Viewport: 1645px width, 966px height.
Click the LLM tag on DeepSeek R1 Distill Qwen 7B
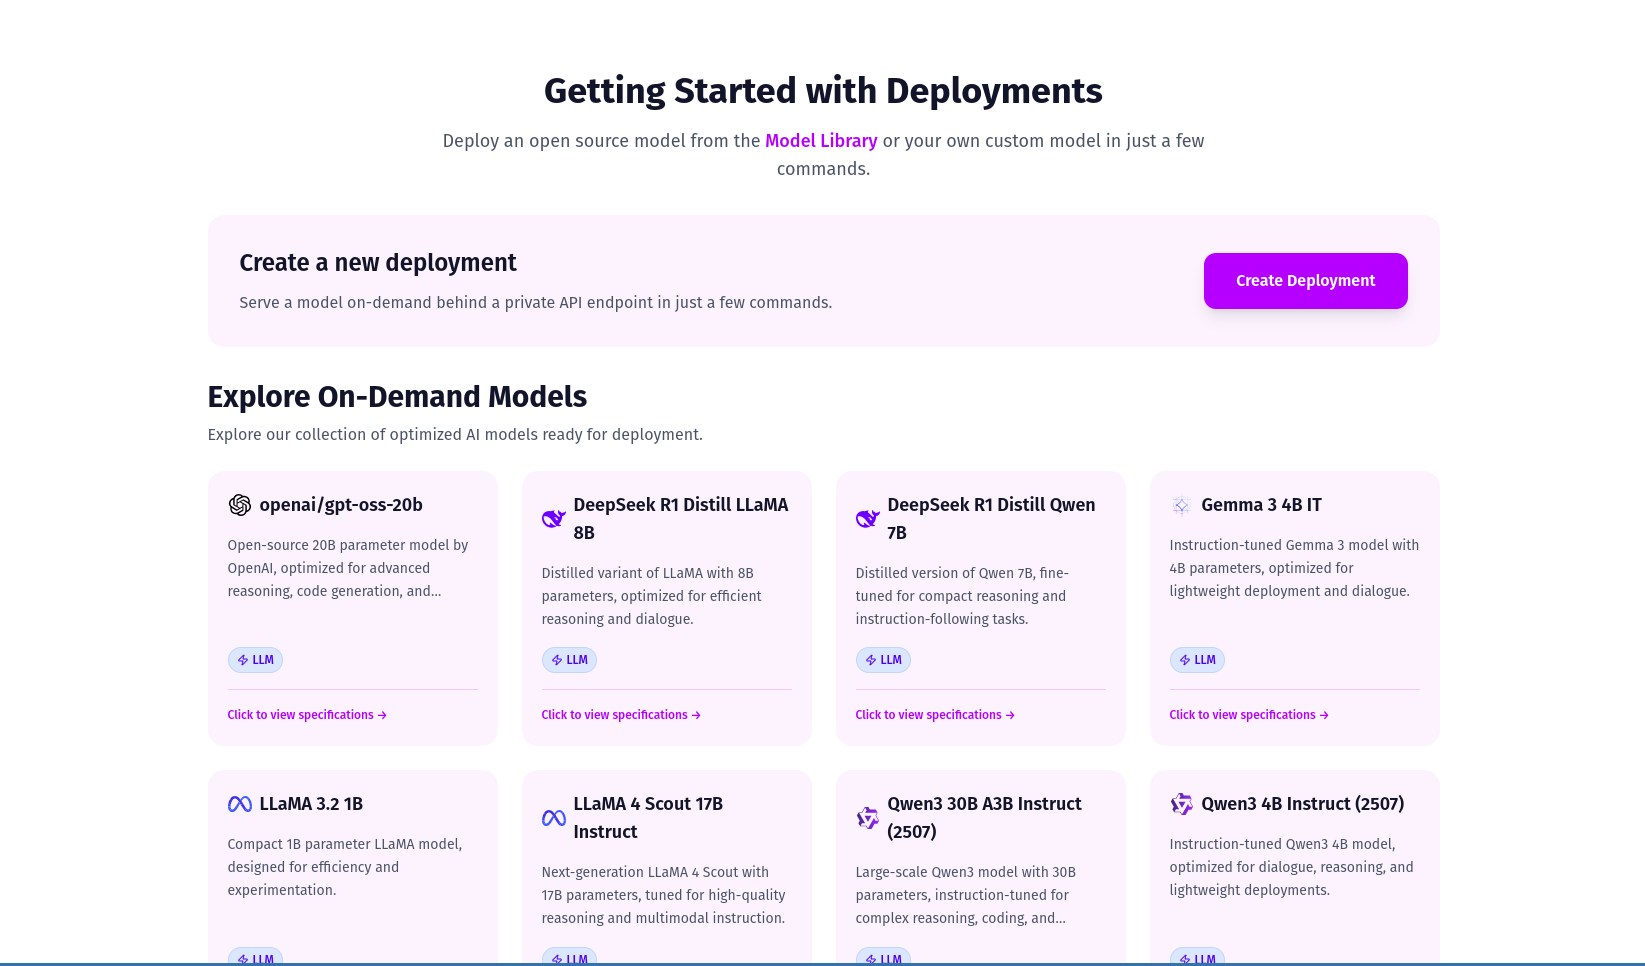[883, 660]
